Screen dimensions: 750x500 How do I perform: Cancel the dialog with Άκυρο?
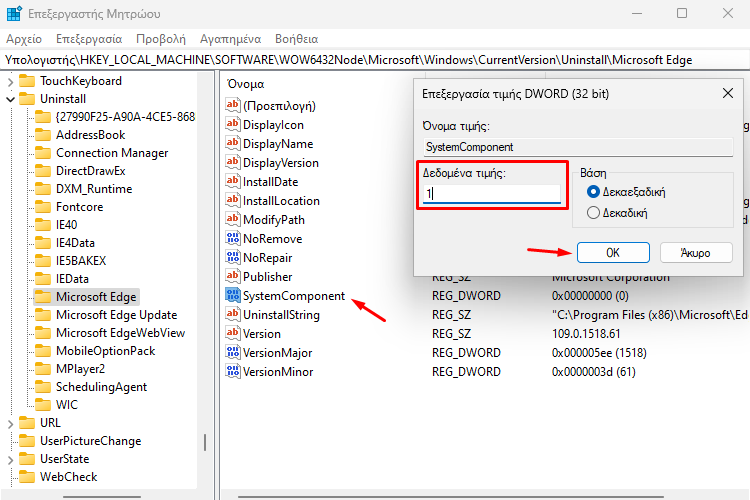click(x=696, y=253)
